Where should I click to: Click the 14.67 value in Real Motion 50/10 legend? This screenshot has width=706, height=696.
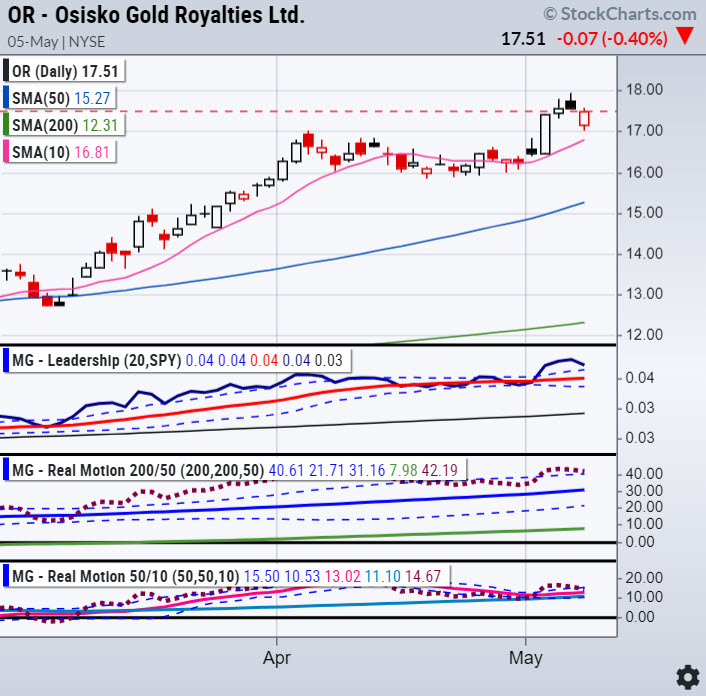point(422,576)
